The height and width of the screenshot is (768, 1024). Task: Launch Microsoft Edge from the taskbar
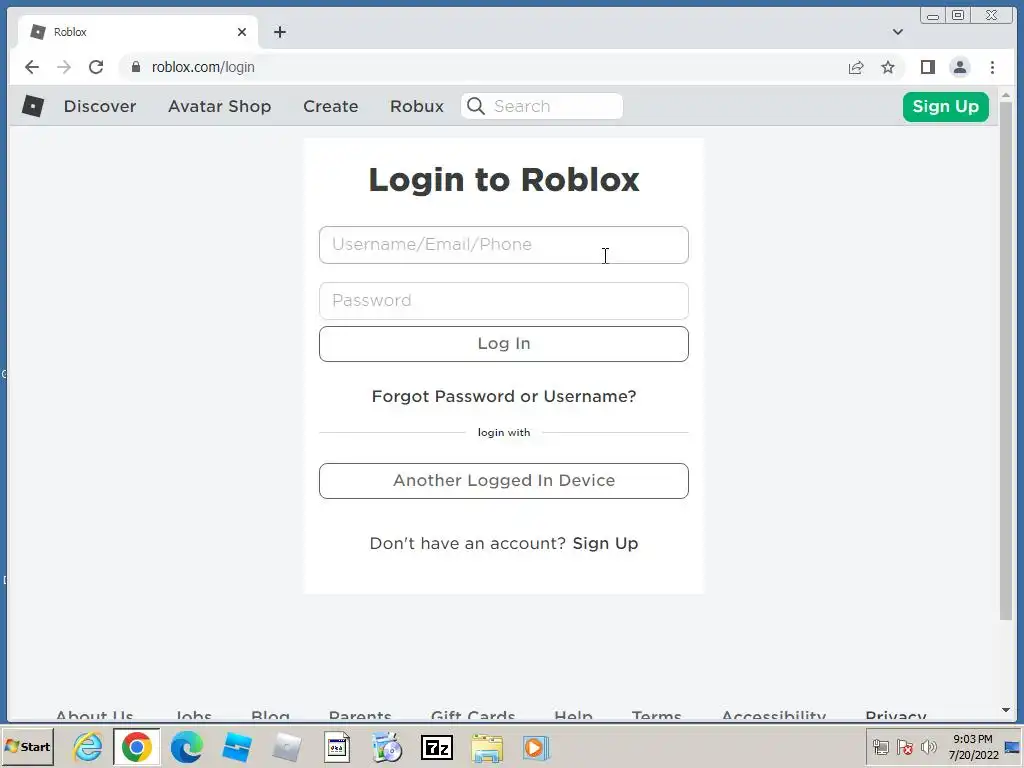(x=187, y=747)
